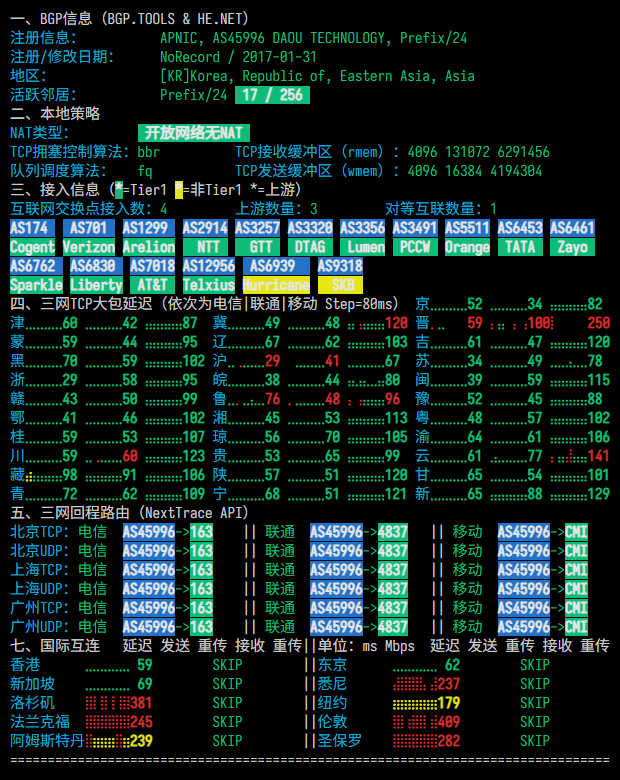Select the Zayo label
This screenshot has width=620, height=780.
coord(572,247)
